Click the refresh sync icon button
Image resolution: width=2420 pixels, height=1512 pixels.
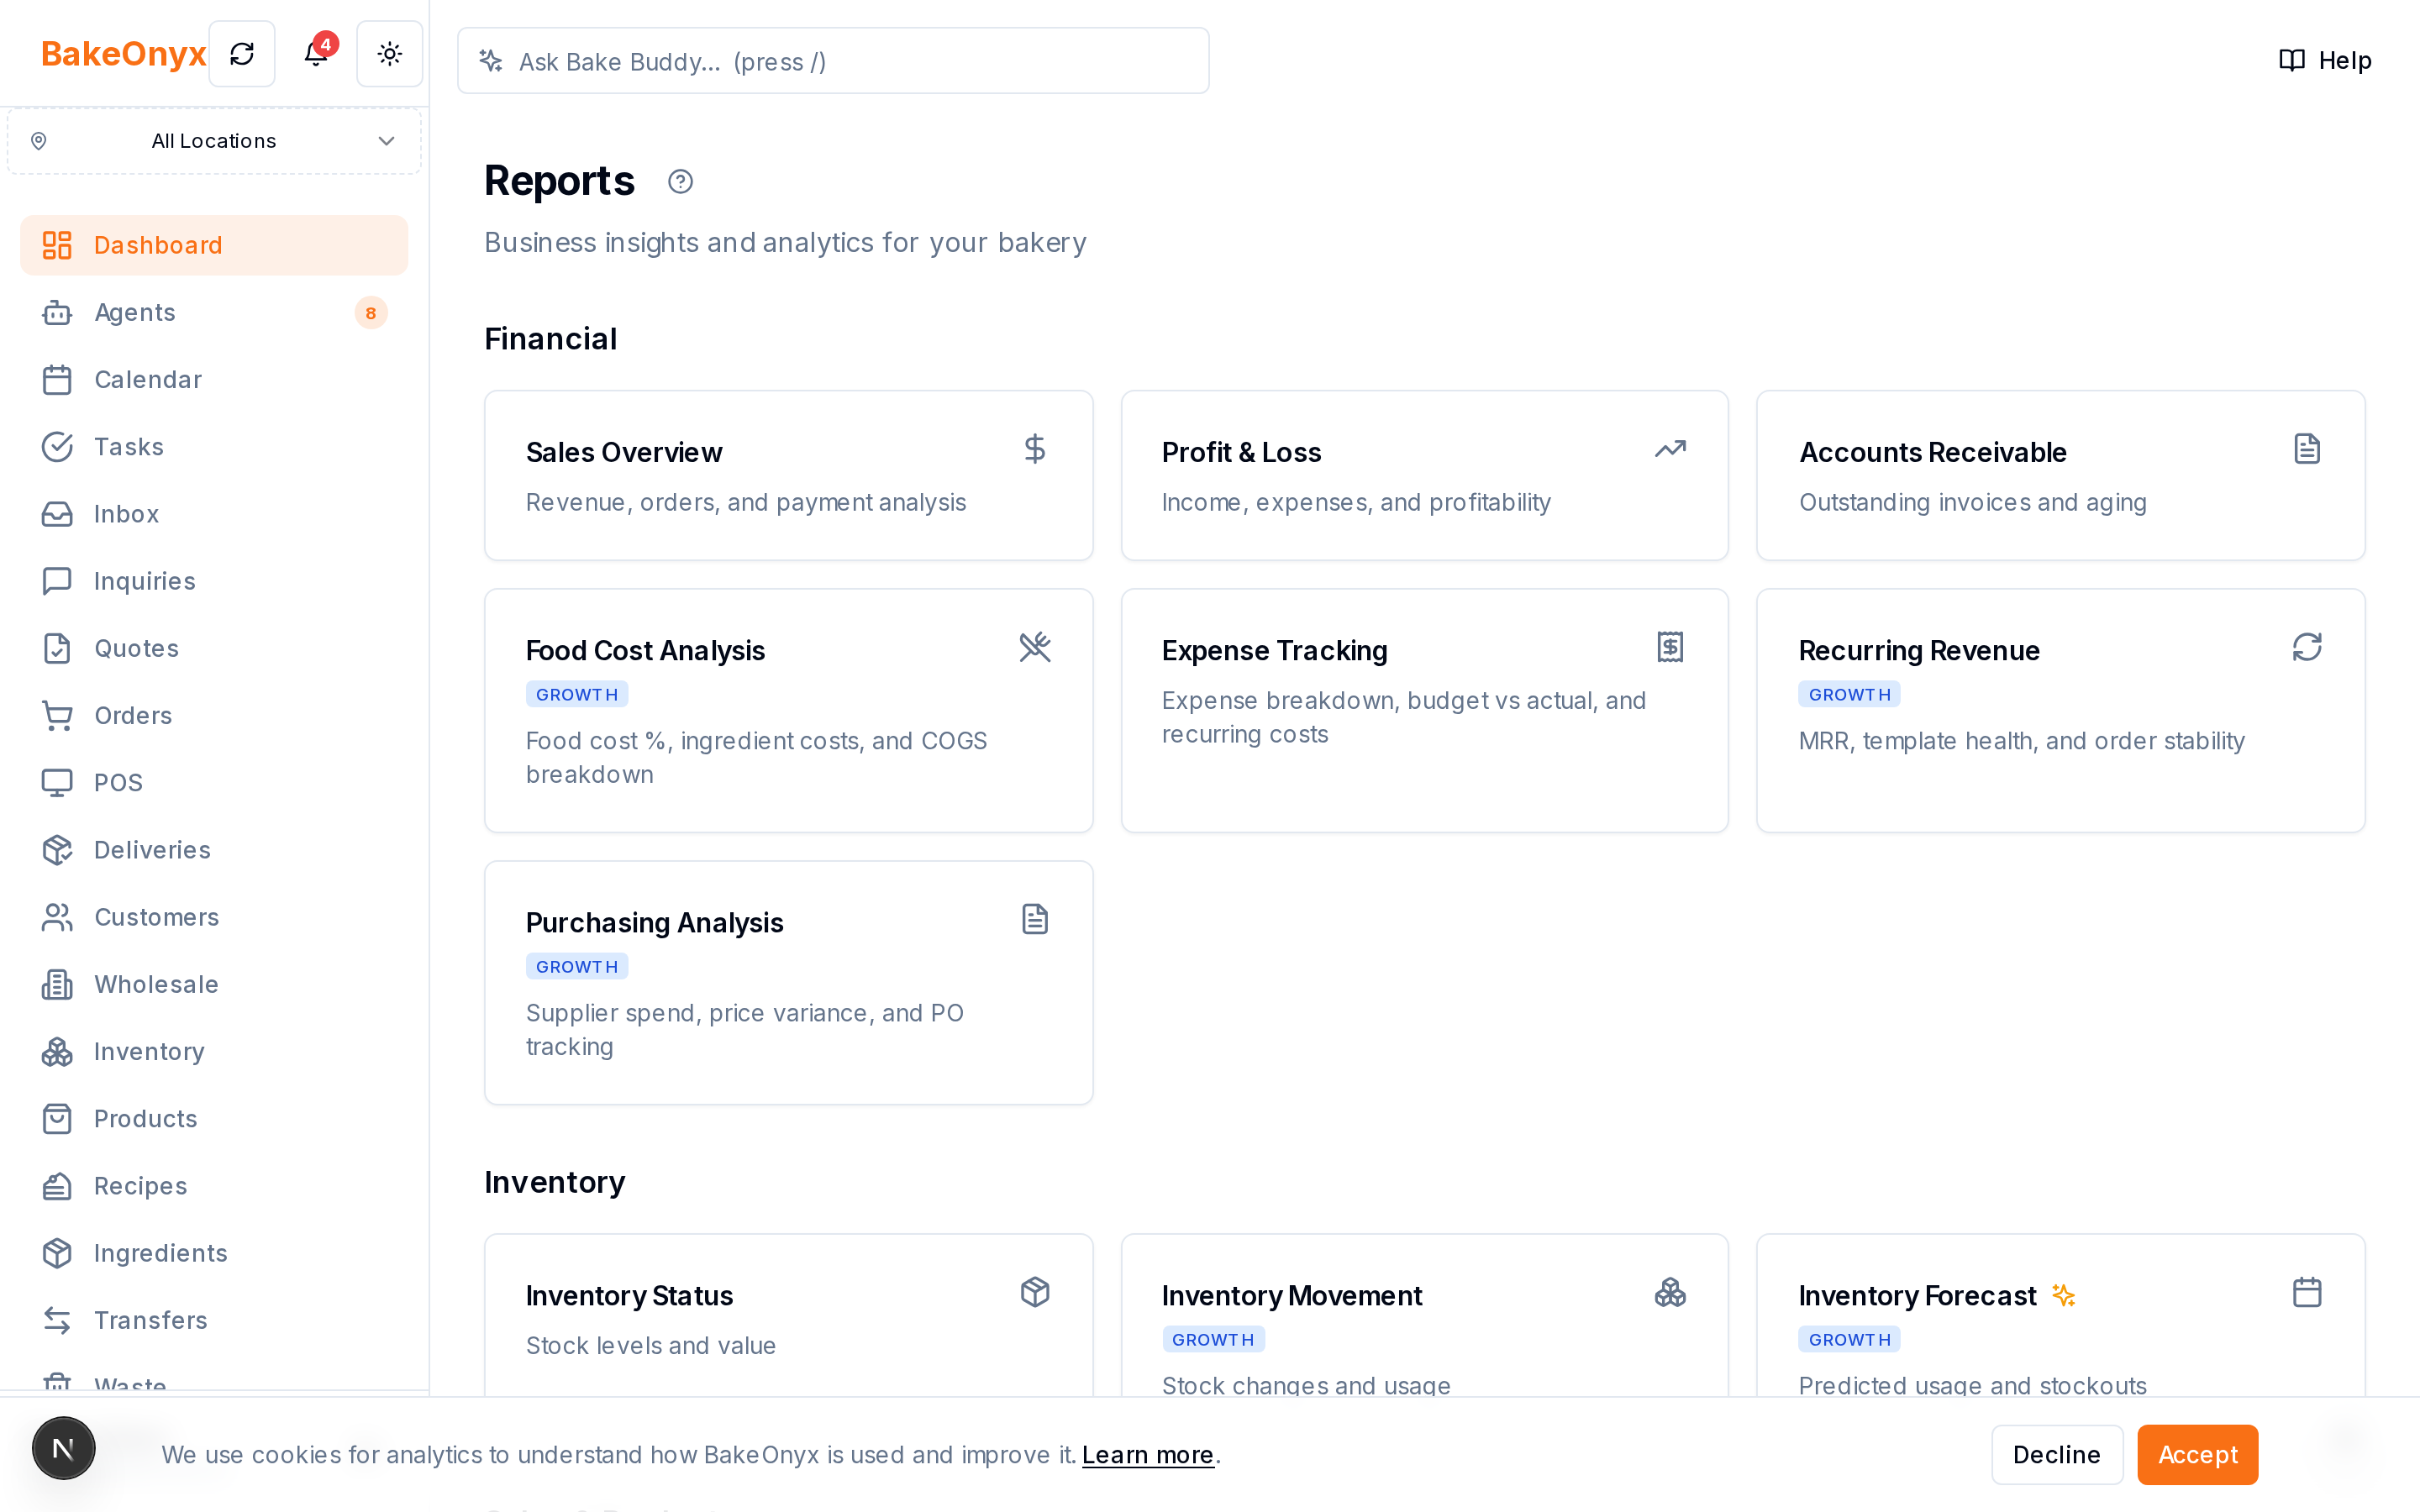click(242, 54)
